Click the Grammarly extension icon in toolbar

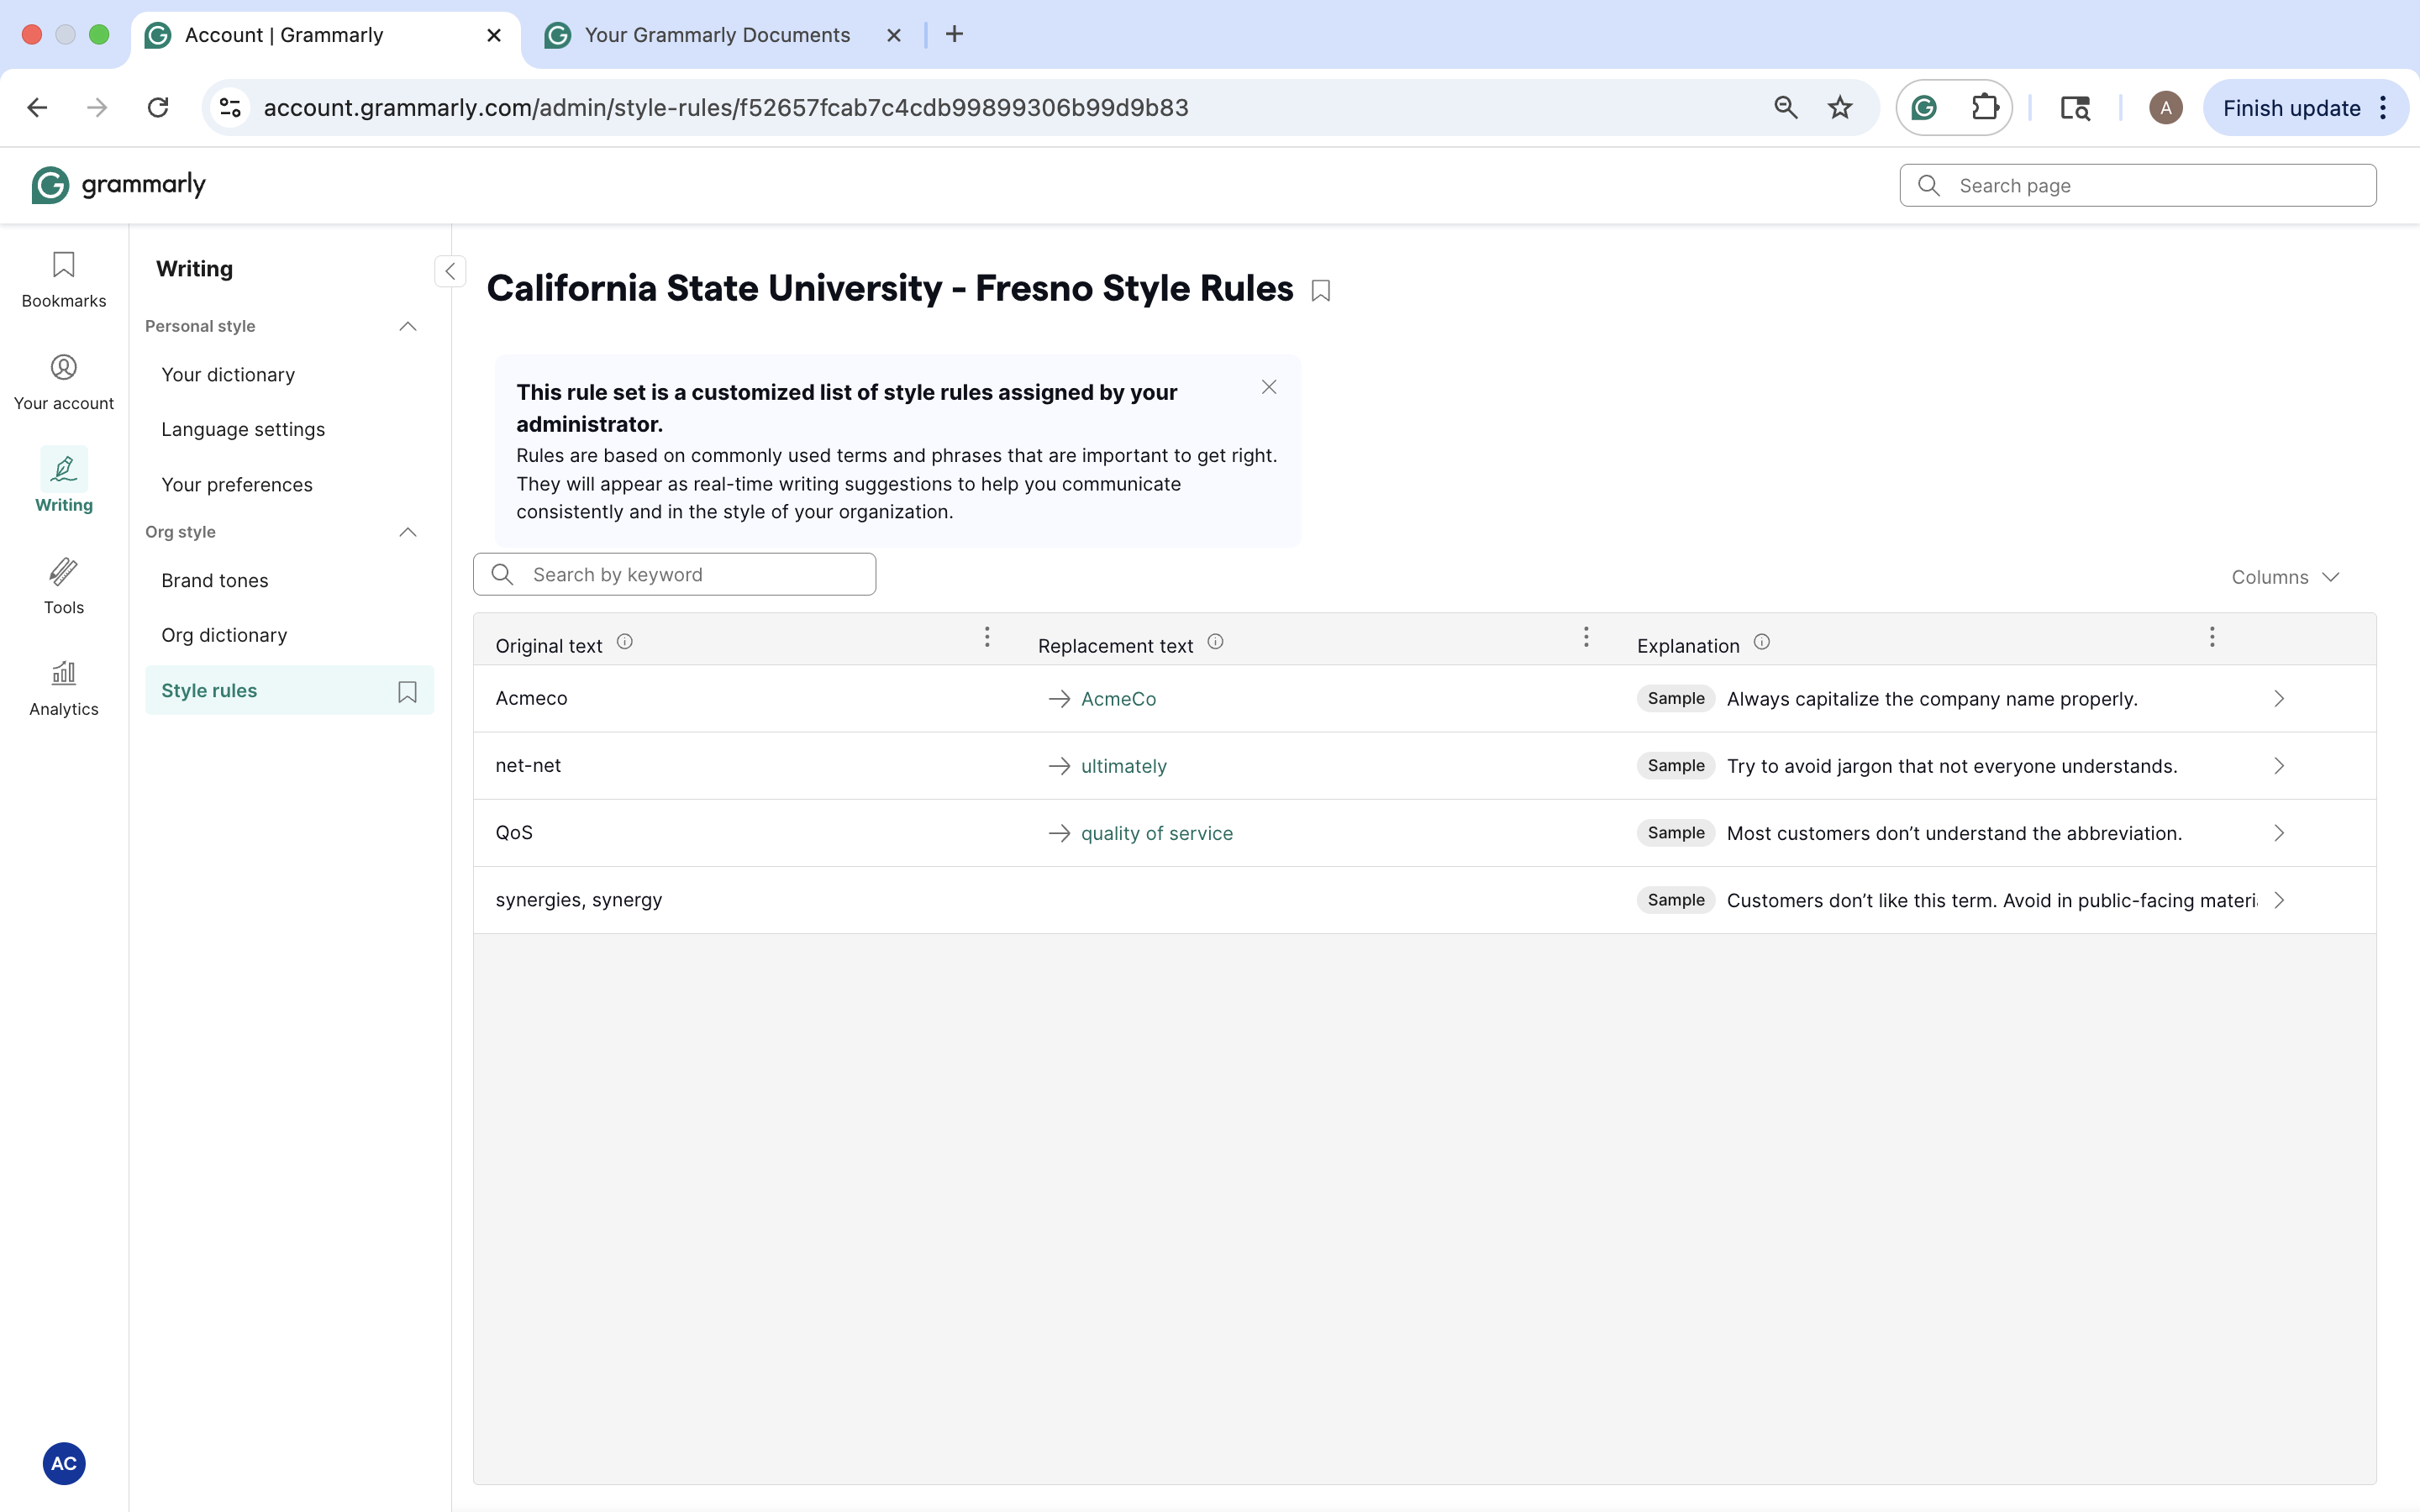pos(1924,108)
